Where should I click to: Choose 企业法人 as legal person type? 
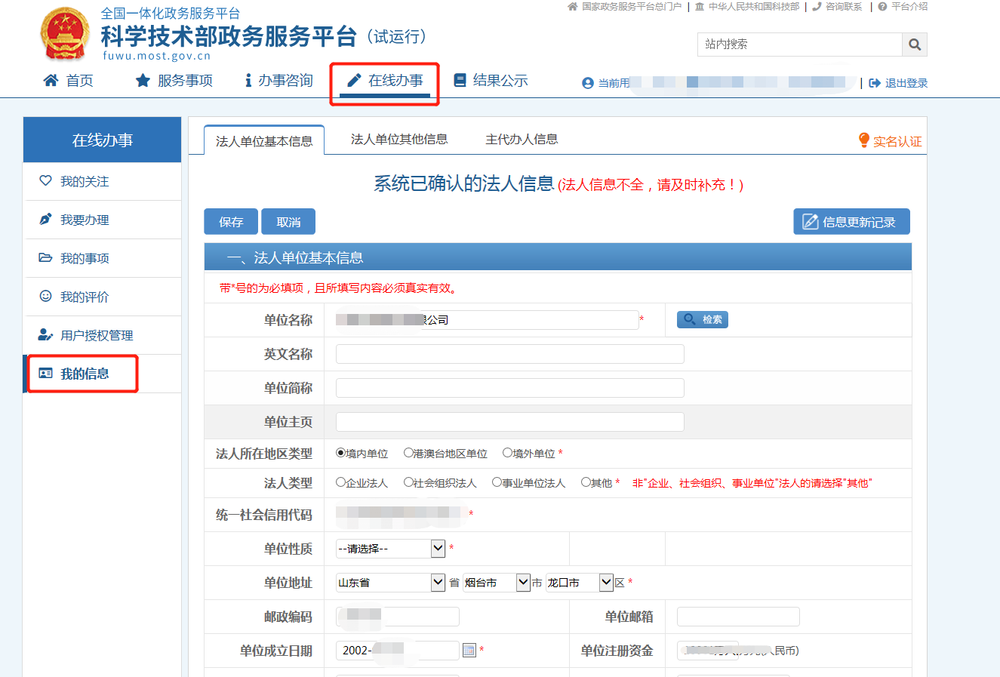341,482
